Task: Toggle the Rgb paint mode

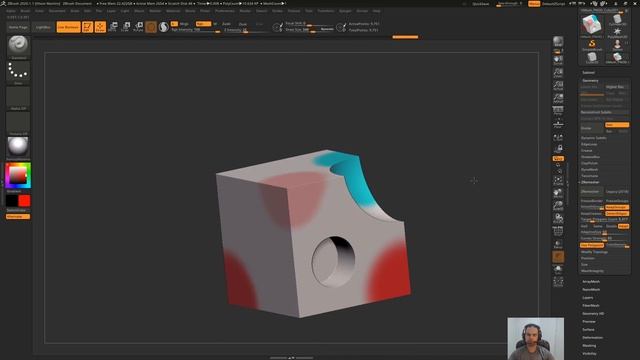Action: click(x=203, y=24)
